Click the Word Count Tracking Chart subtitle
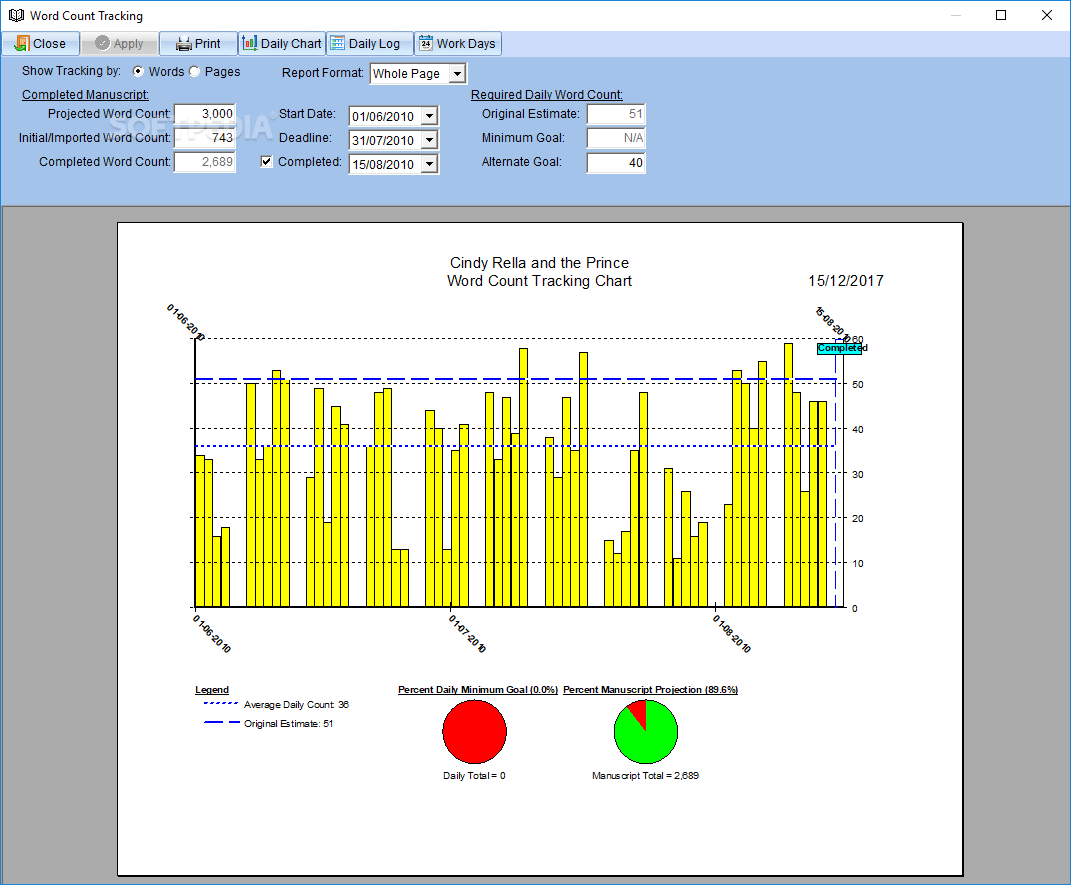1071x885 pixels. click(x=540, y=281)
